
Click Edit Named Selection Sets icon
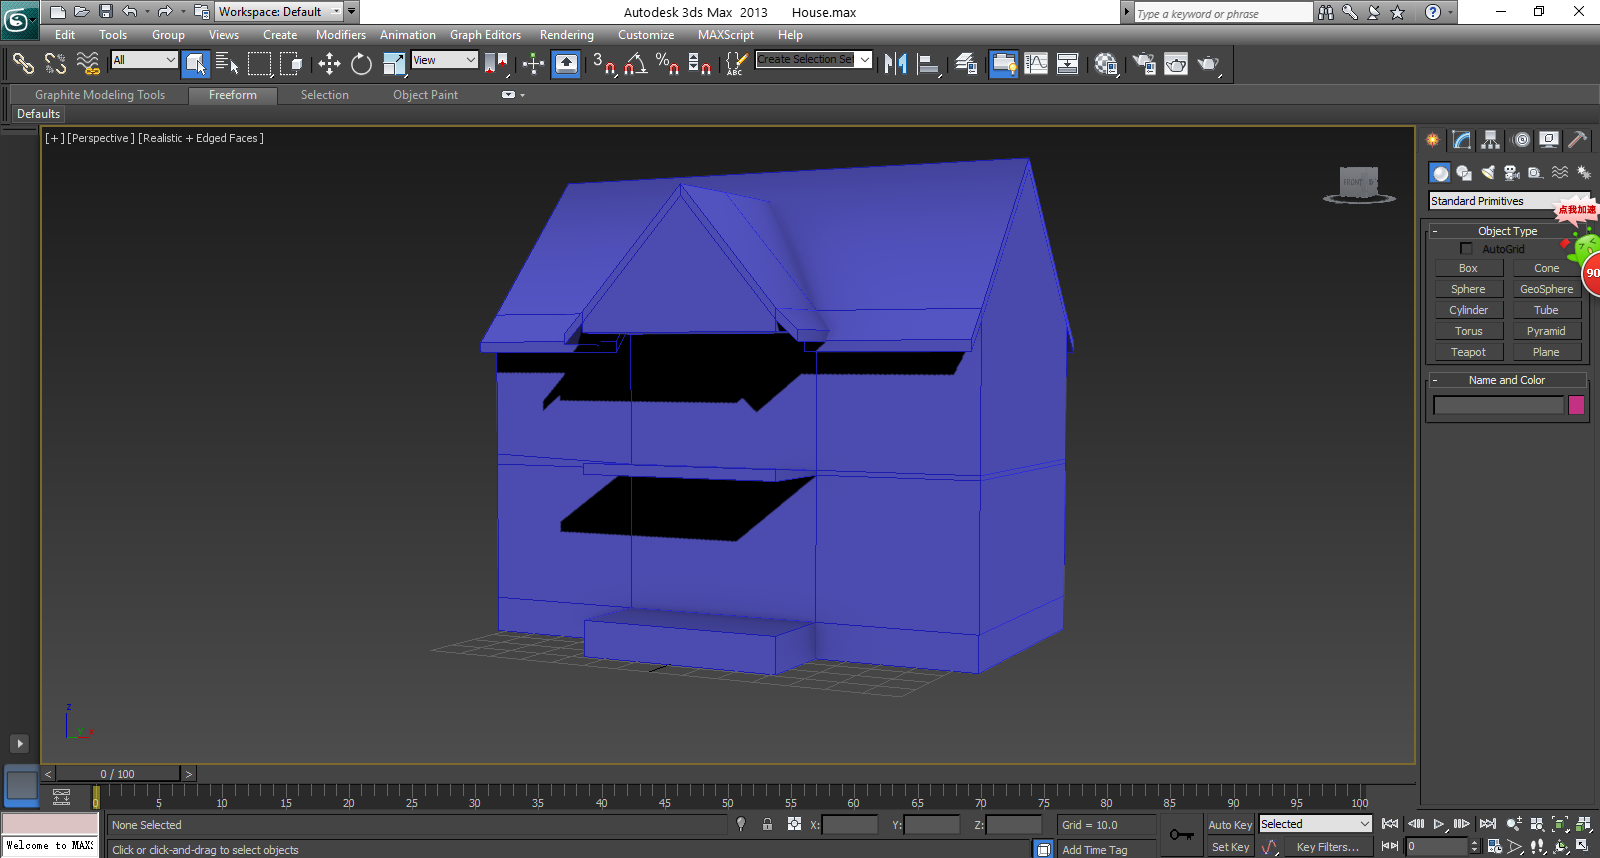[736, 64]
